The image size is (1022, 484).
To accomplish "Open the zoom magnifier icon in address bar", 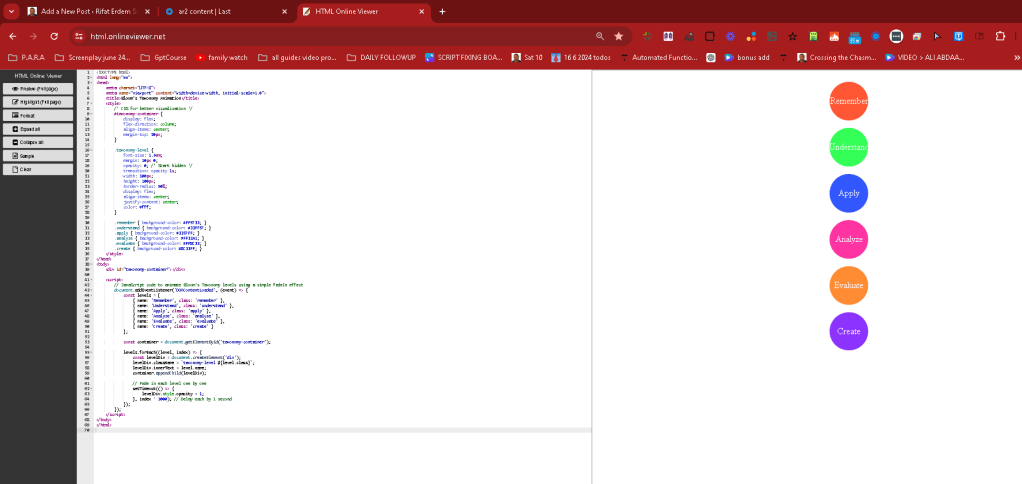I will [600, 36].
